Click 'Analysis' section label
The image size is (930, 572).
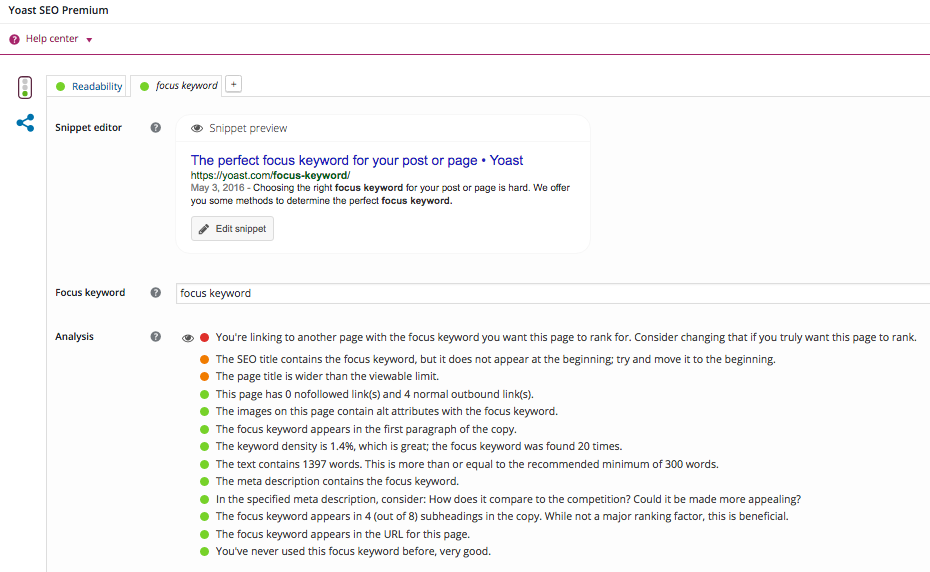[x=74, y=336]
